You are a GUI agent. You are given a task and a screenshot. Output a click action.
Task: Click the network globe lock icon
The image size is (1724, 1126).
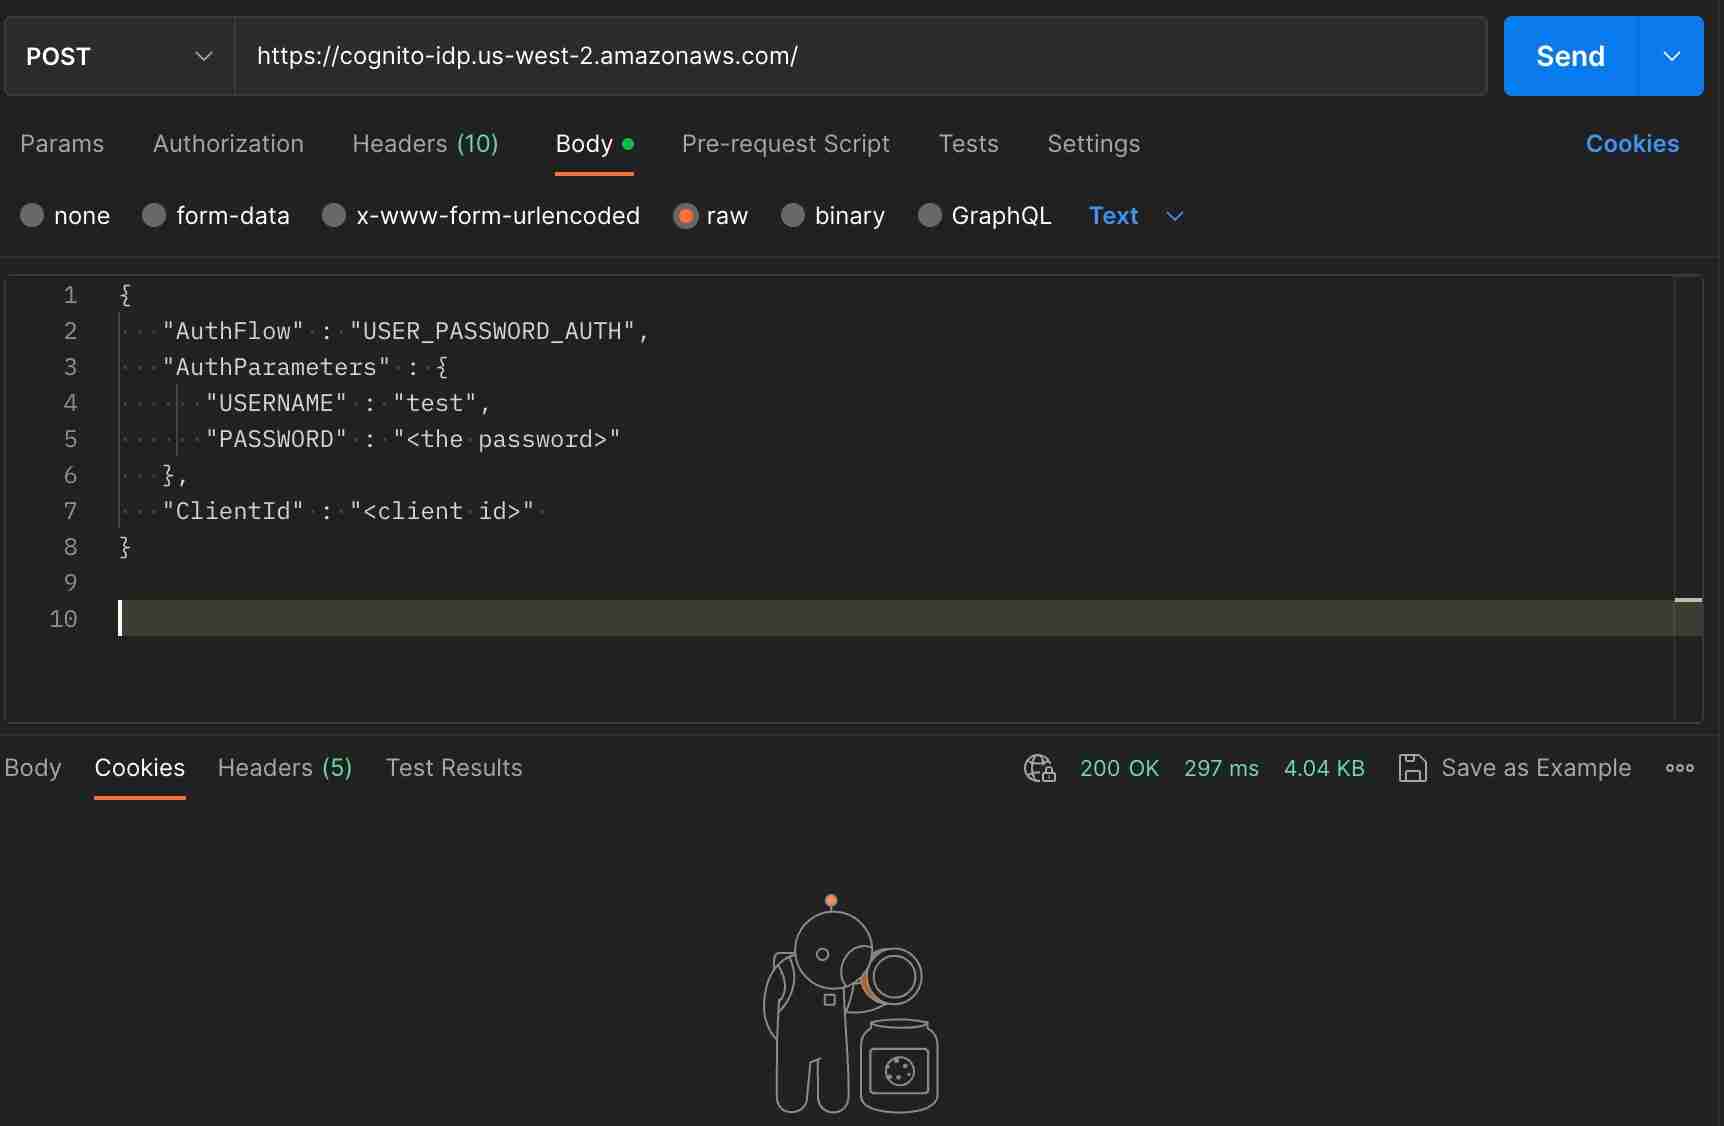[x=1039, y=768]
